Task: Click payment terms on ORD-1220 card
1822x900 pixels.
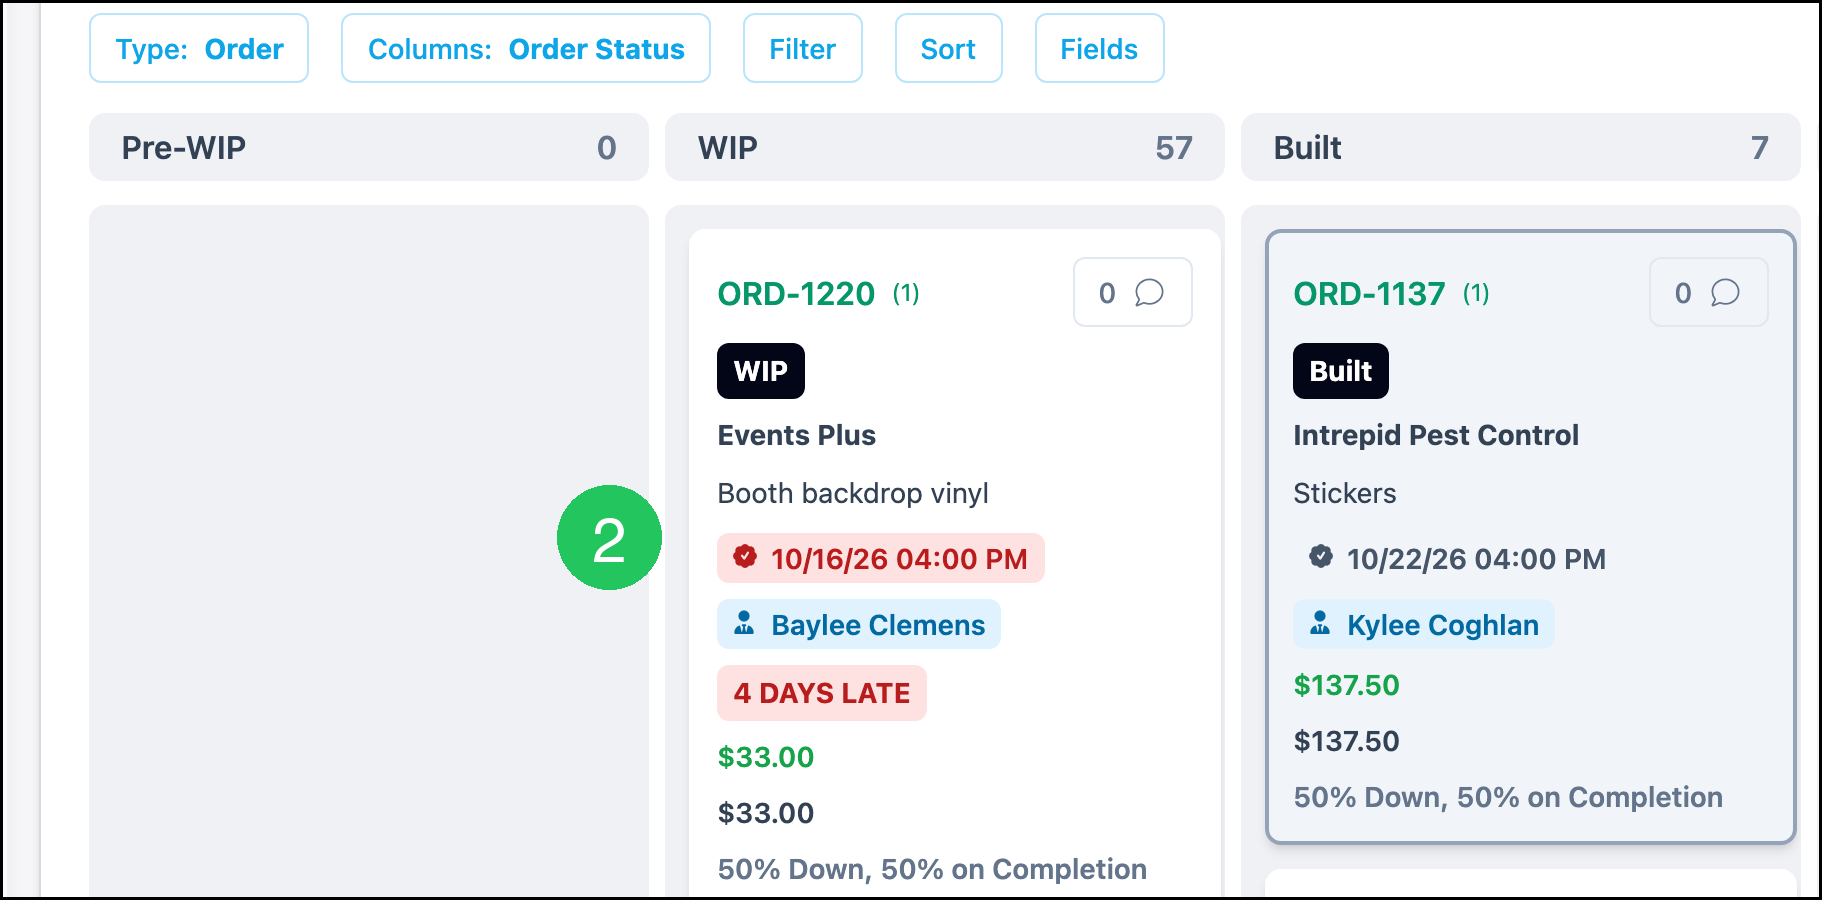Action: point(932,869)
